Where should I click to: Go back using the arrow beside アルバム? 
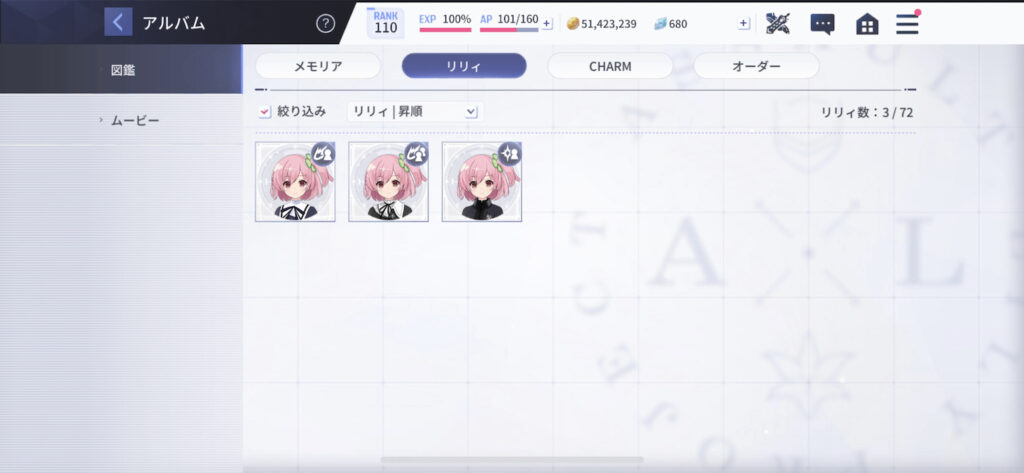coord(118,22)
